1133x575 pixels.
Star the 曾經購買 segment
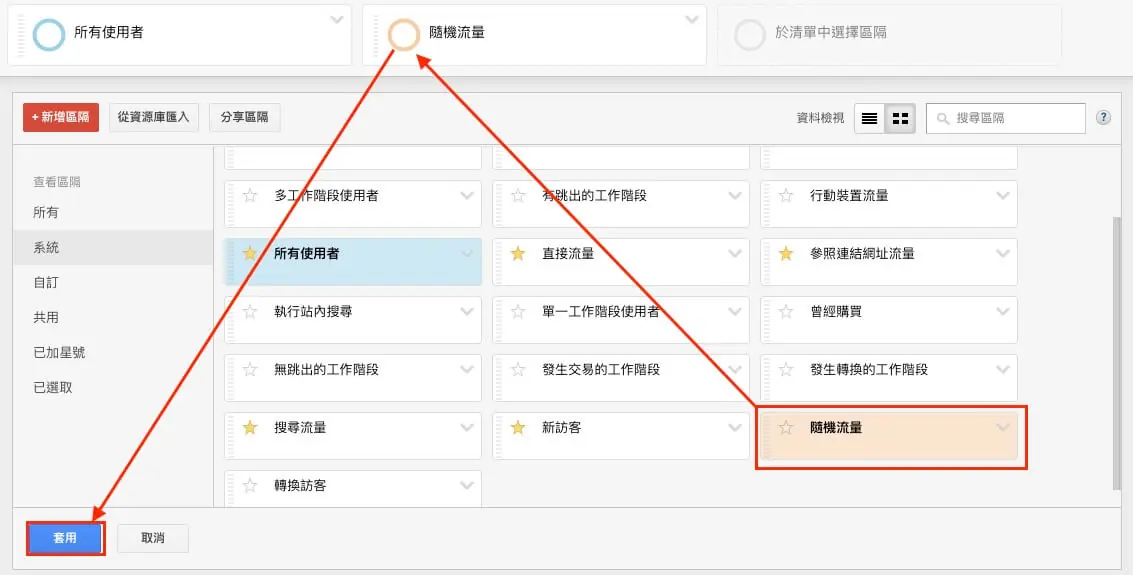(786, 312)
